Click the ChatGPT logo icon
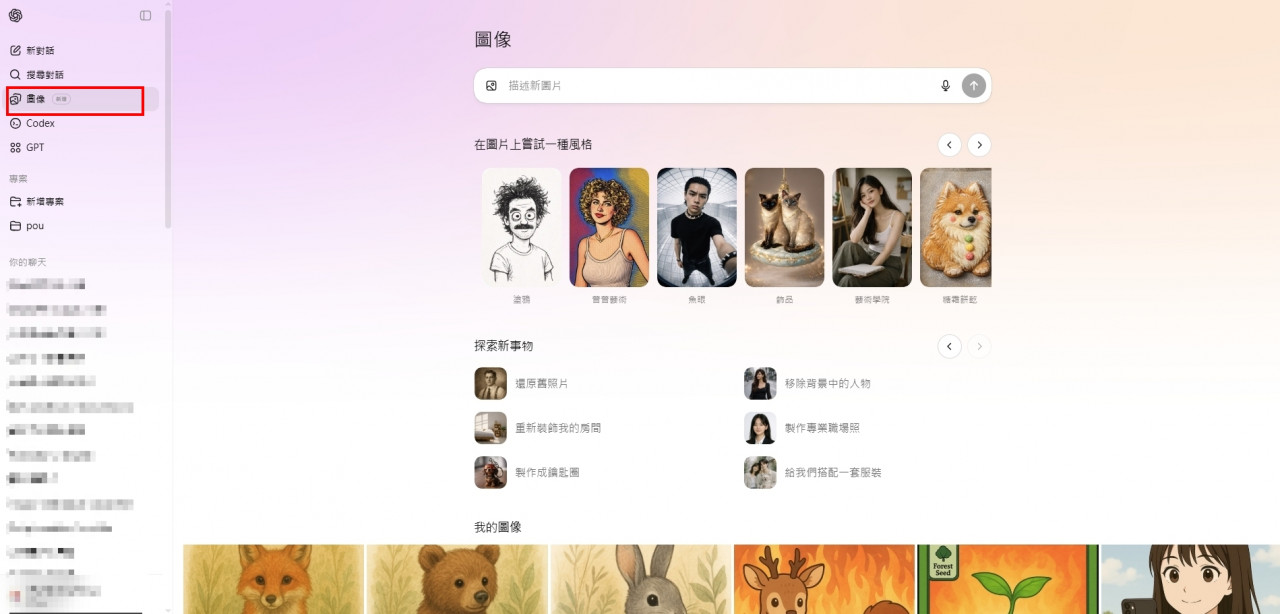 16,16
